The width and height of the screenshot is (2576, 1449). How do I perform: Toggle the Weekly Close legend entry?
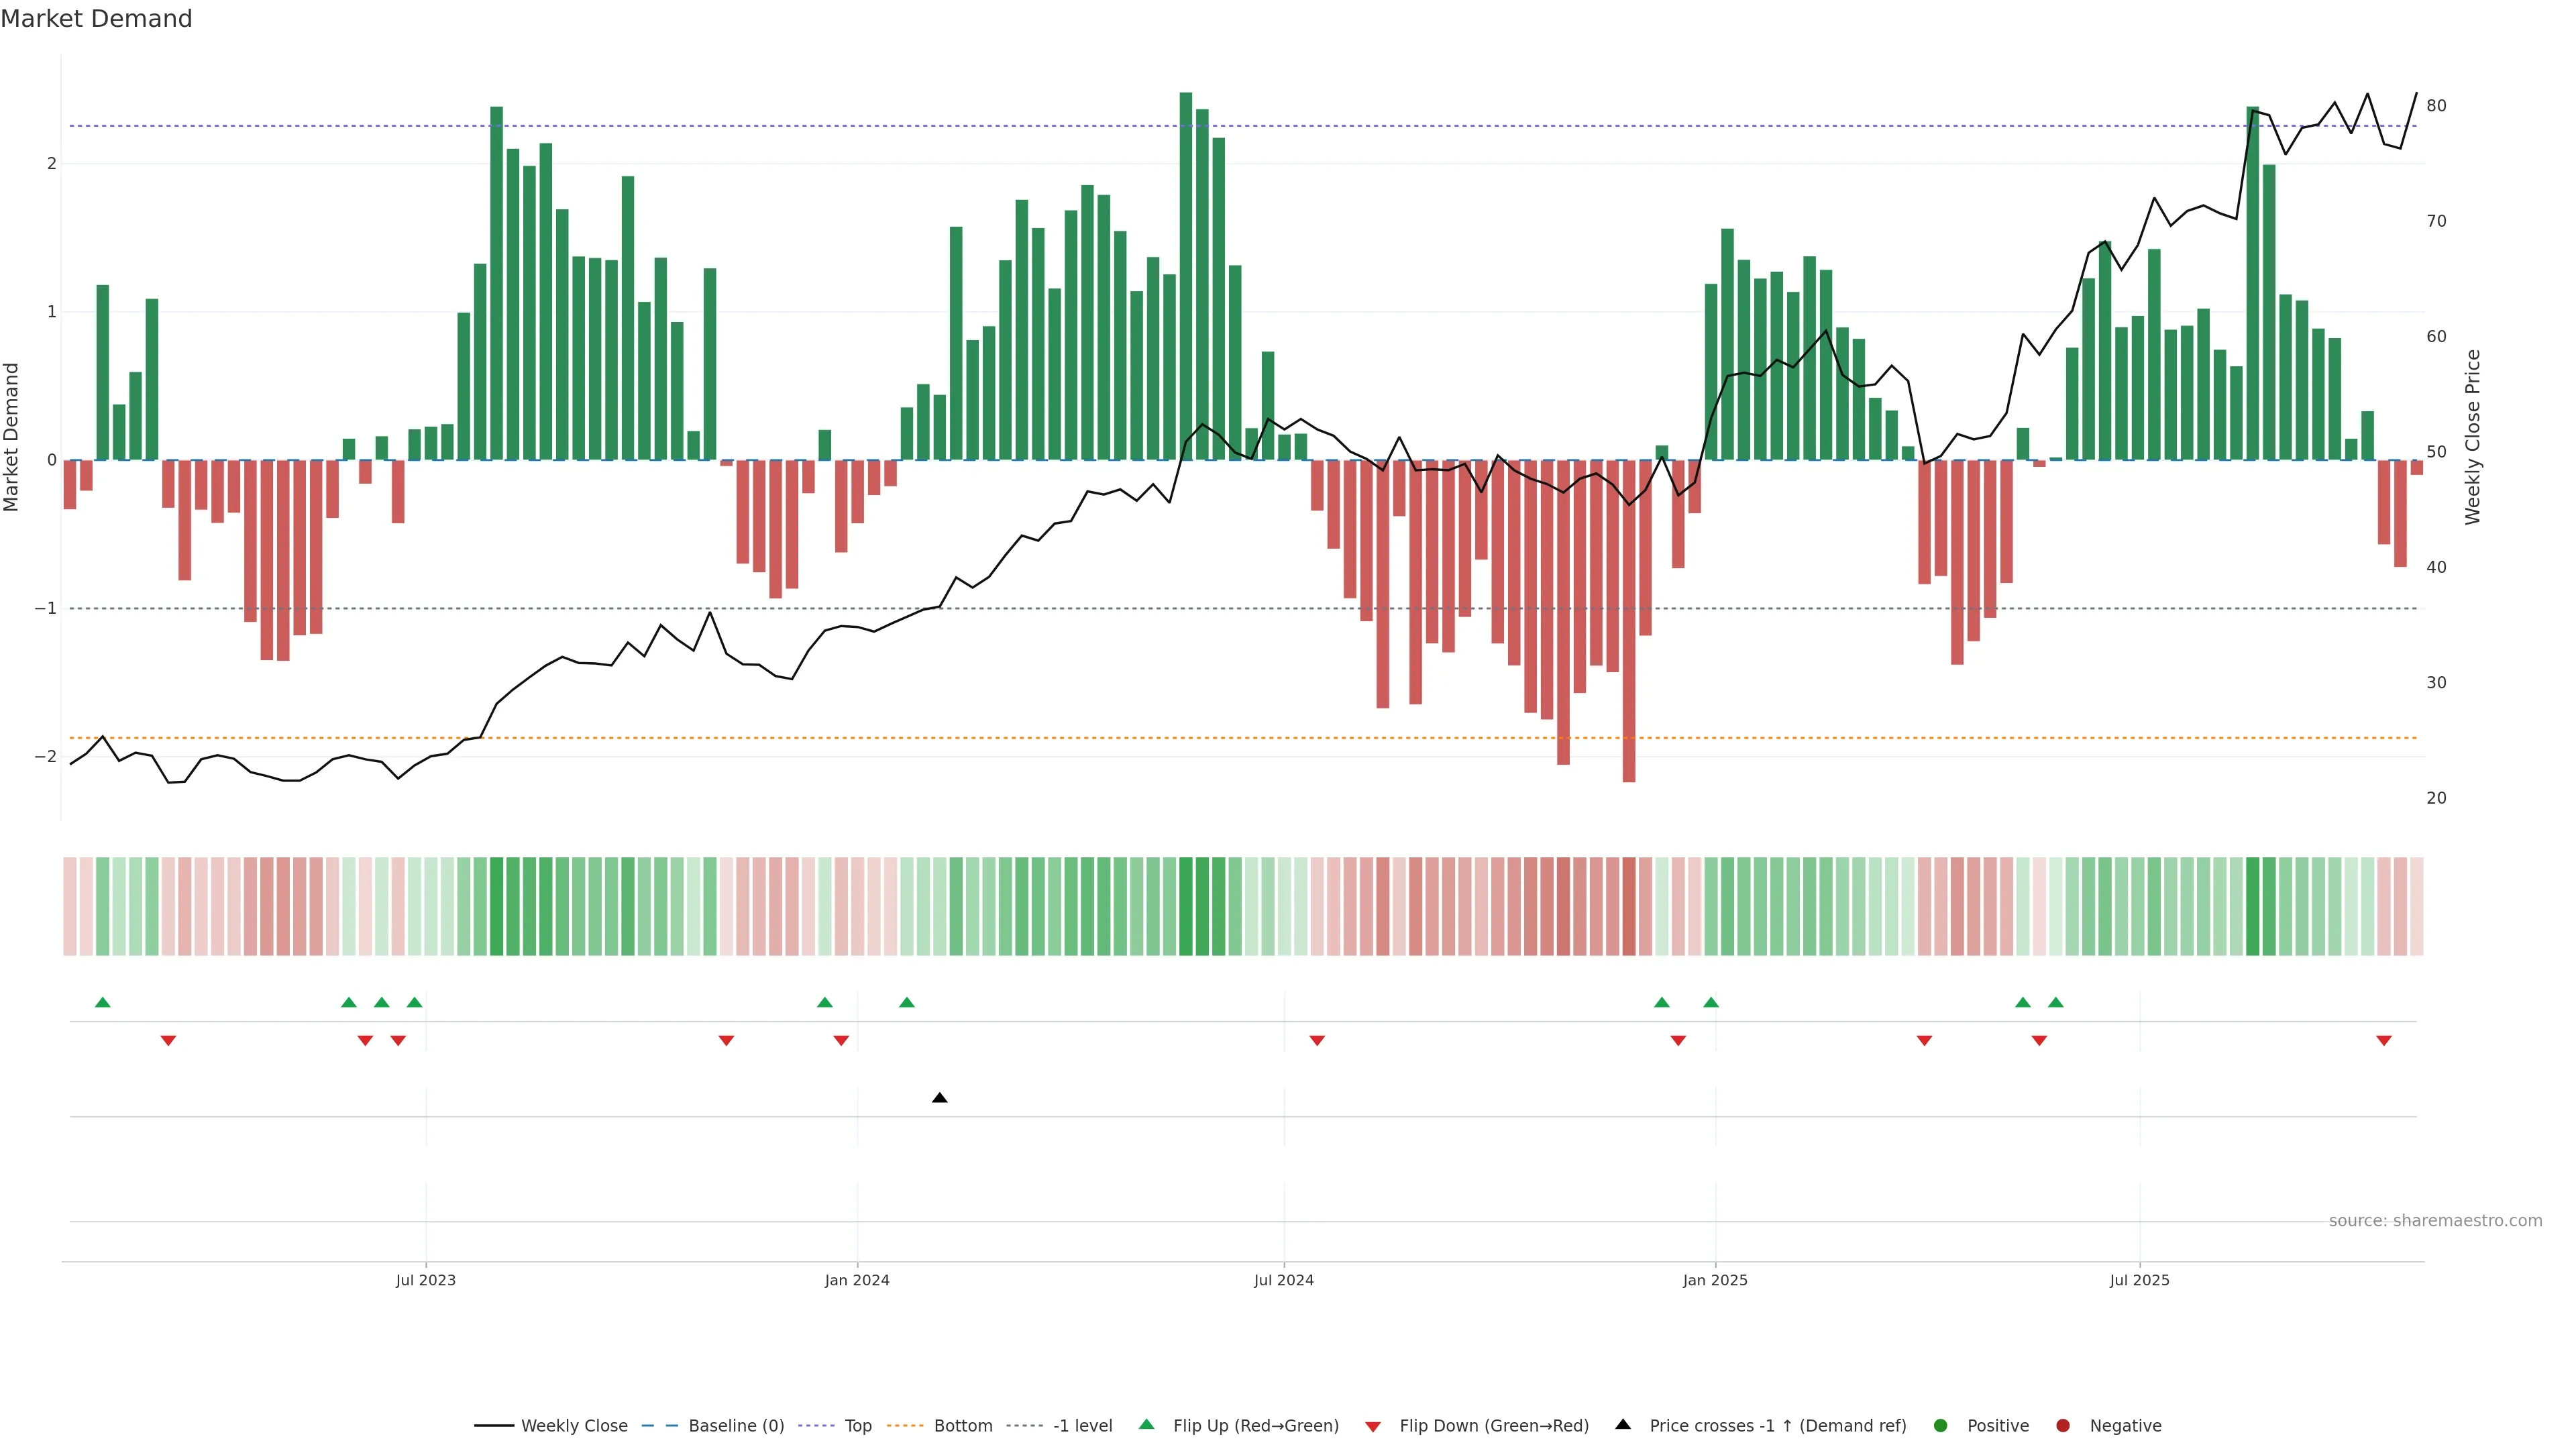click(574, 1426)
